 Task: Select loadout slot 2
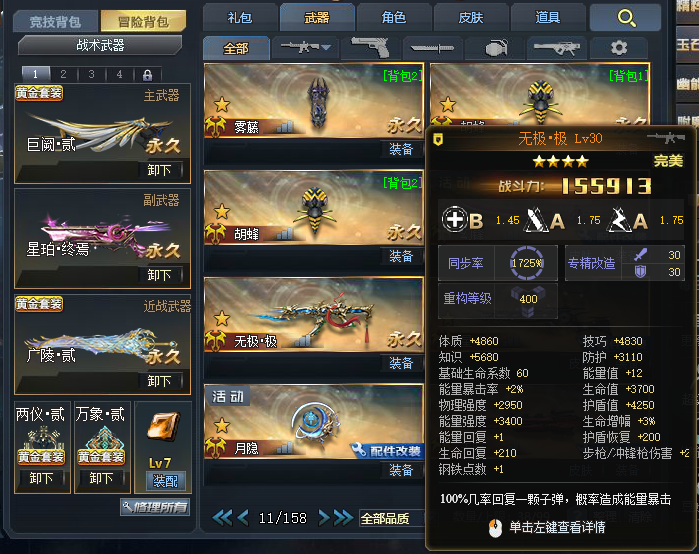click(63, 74)
